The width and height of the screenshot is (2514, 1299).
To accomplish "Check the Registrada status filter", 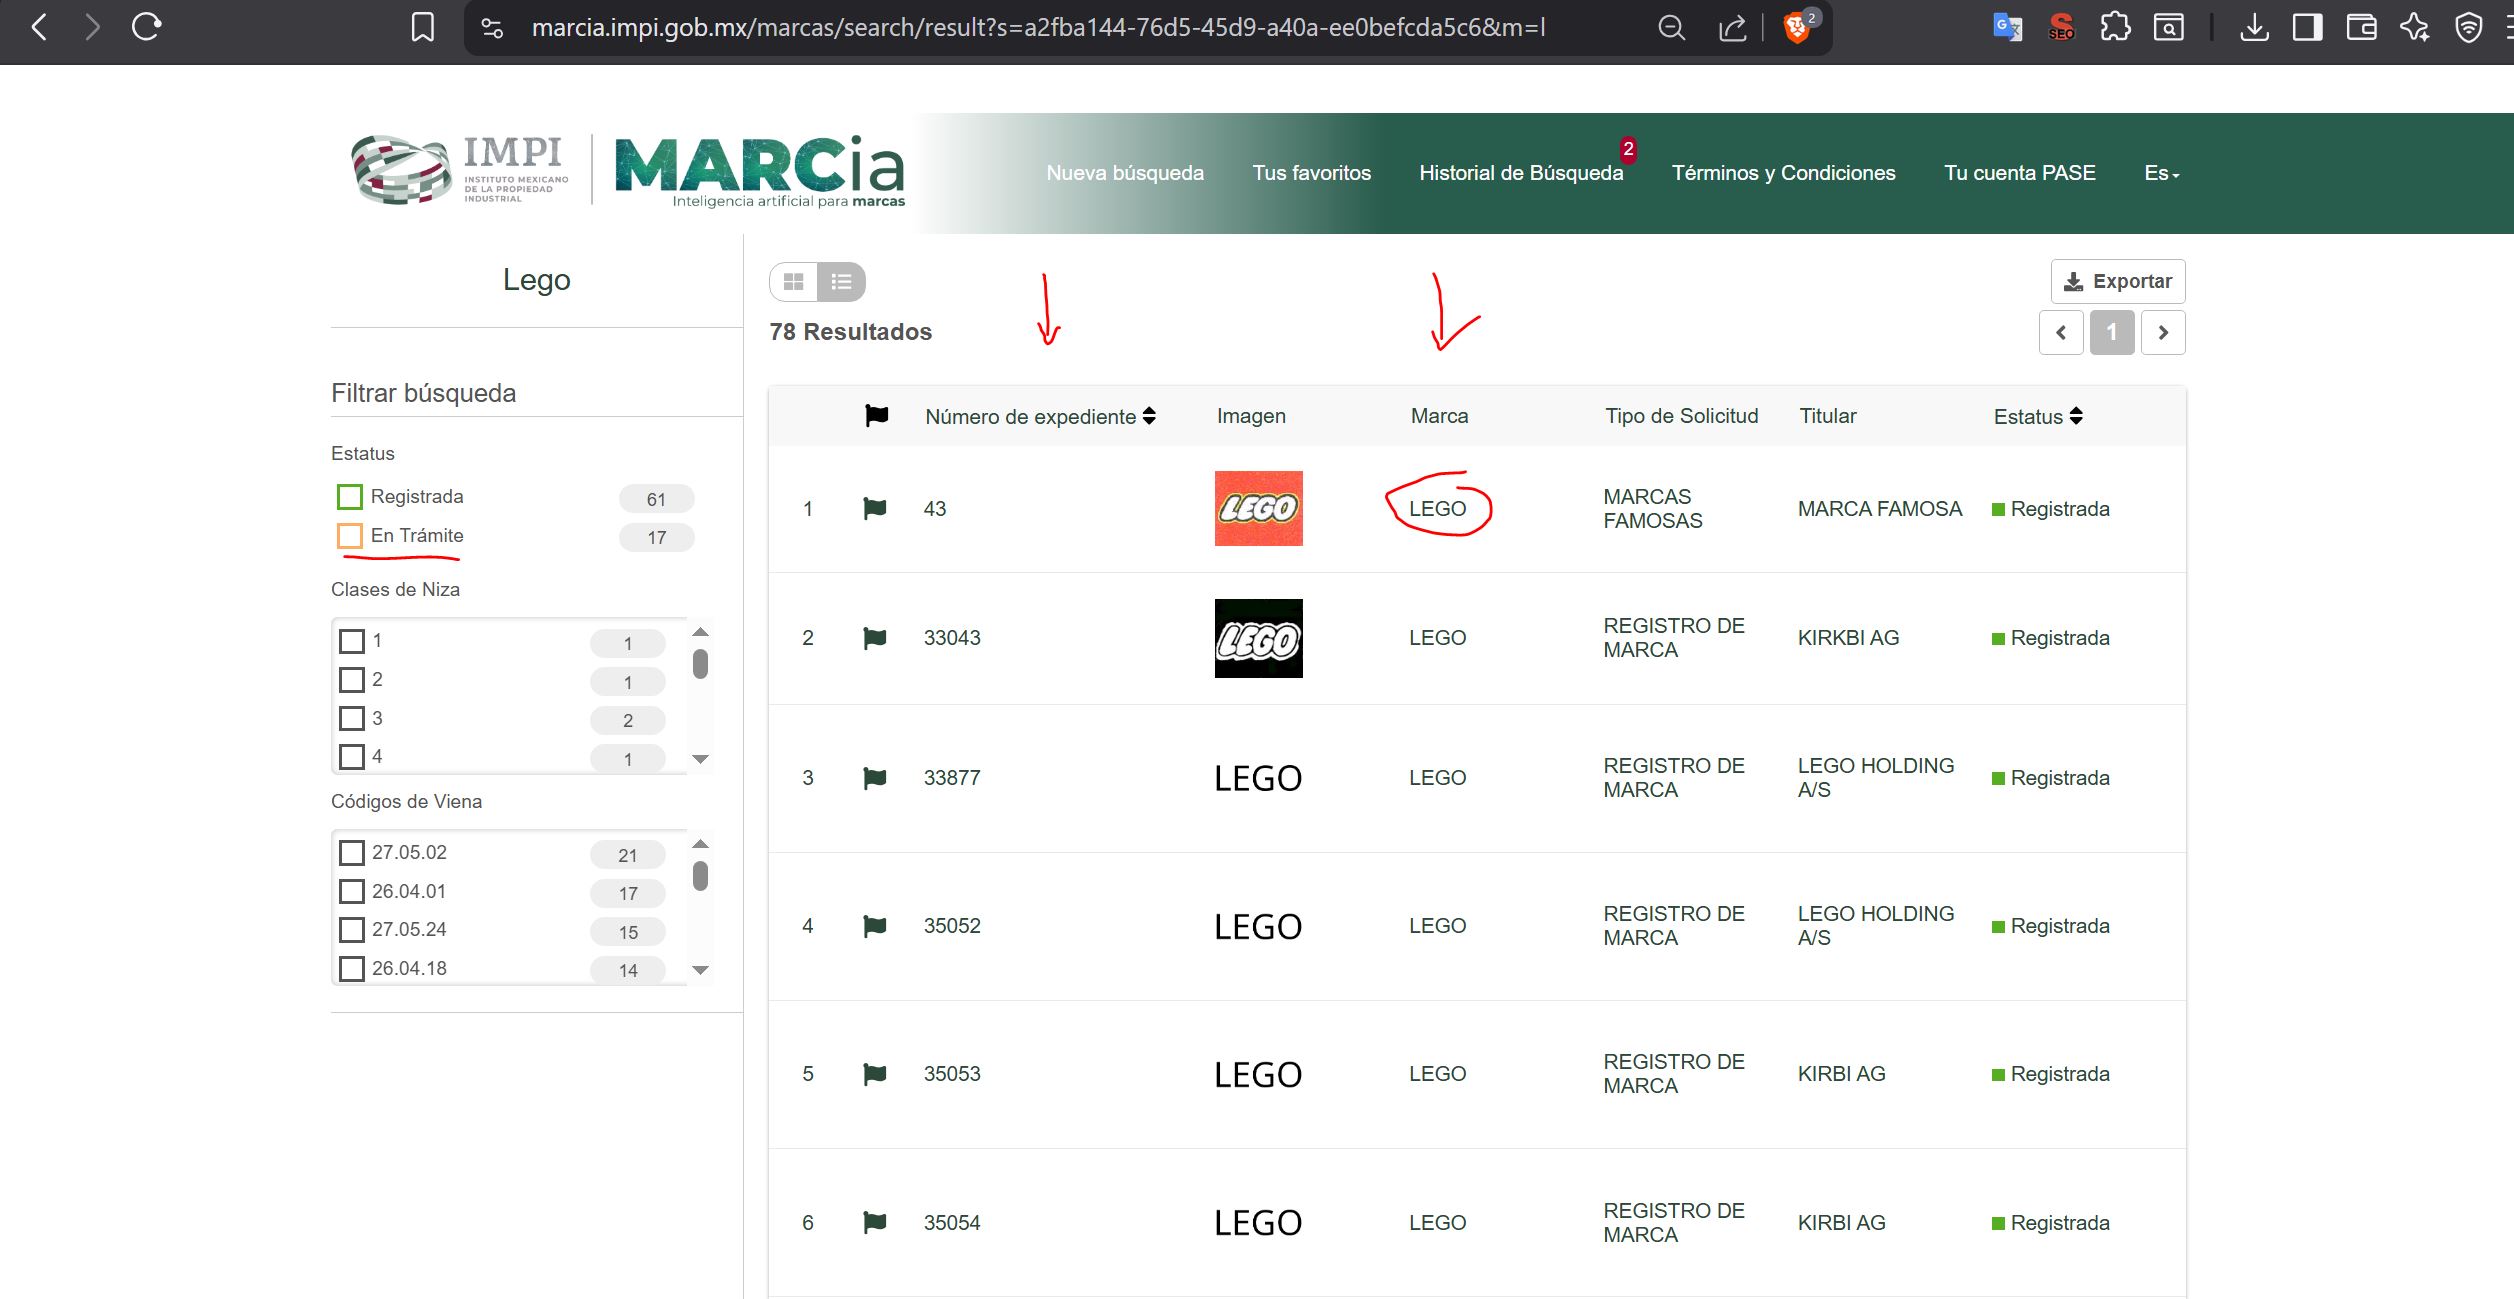I will pyautogui.click(x=350, y=497).
